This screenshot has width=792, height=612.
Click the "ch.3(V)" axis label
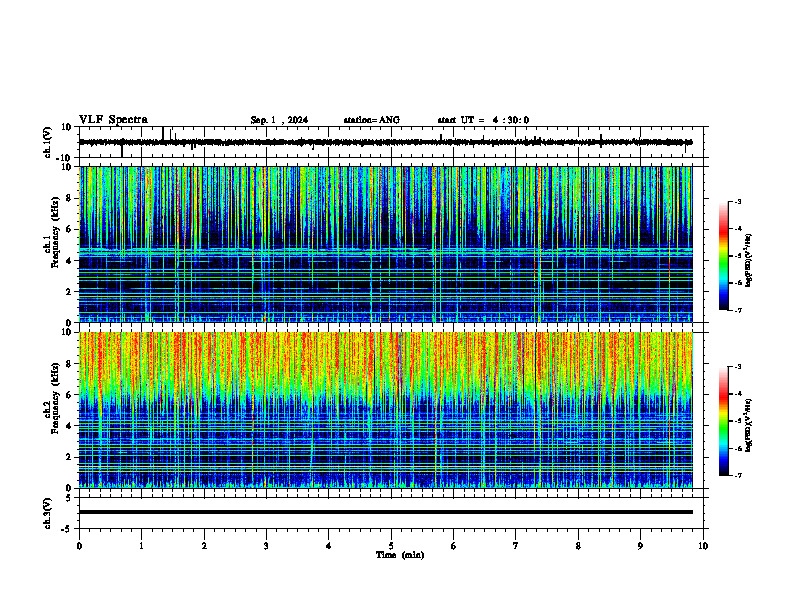click(x=48, y=513)
